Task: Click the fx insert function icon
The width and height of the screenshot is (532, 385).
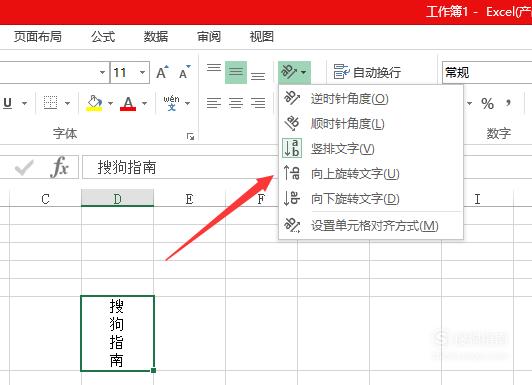Action: pyautogui.click(x=60, y=167)
